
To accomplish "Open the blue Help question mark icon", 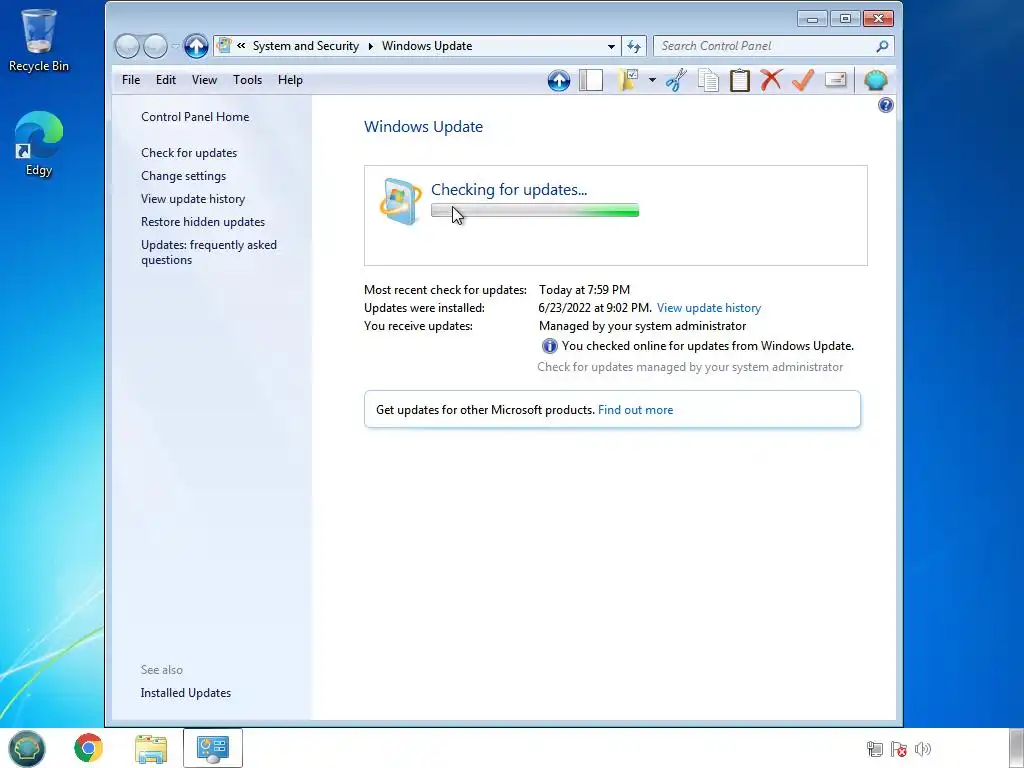I will [x=886, y=105].
